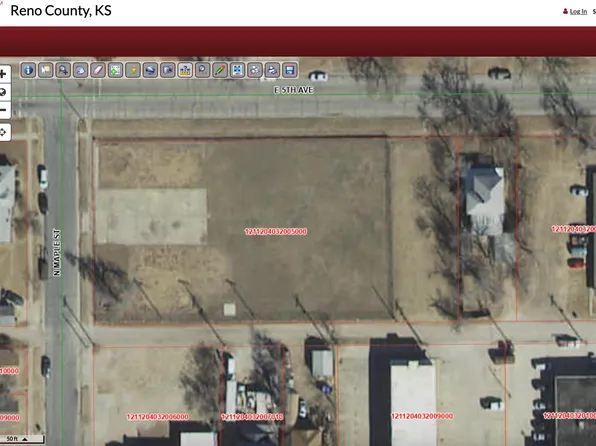The height and width of the screenshot is (446, 596).
Task: Click the Log In link
Action: pyautogui.click(x=578, y=11)
